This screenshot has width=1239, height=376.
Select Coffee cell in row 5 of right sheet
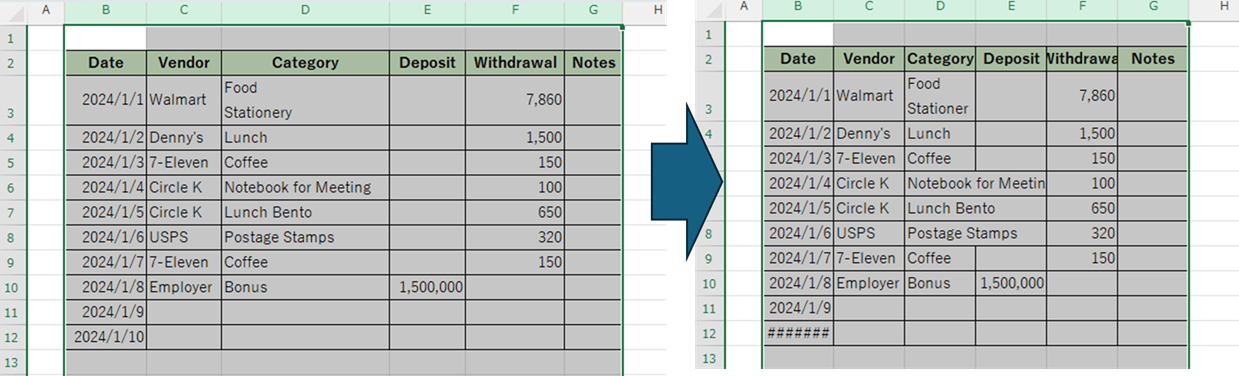940,158
